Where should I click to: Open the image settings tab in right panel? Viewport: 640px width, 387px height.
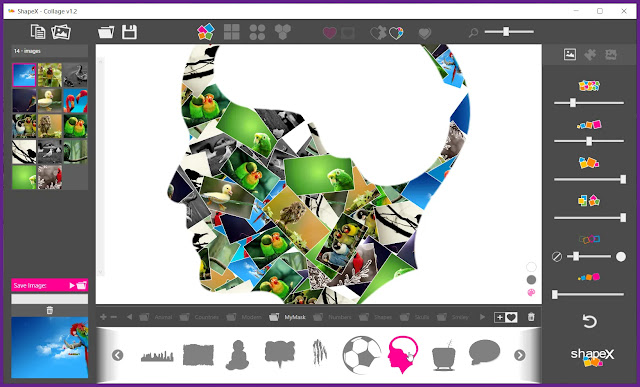(570, 54)
